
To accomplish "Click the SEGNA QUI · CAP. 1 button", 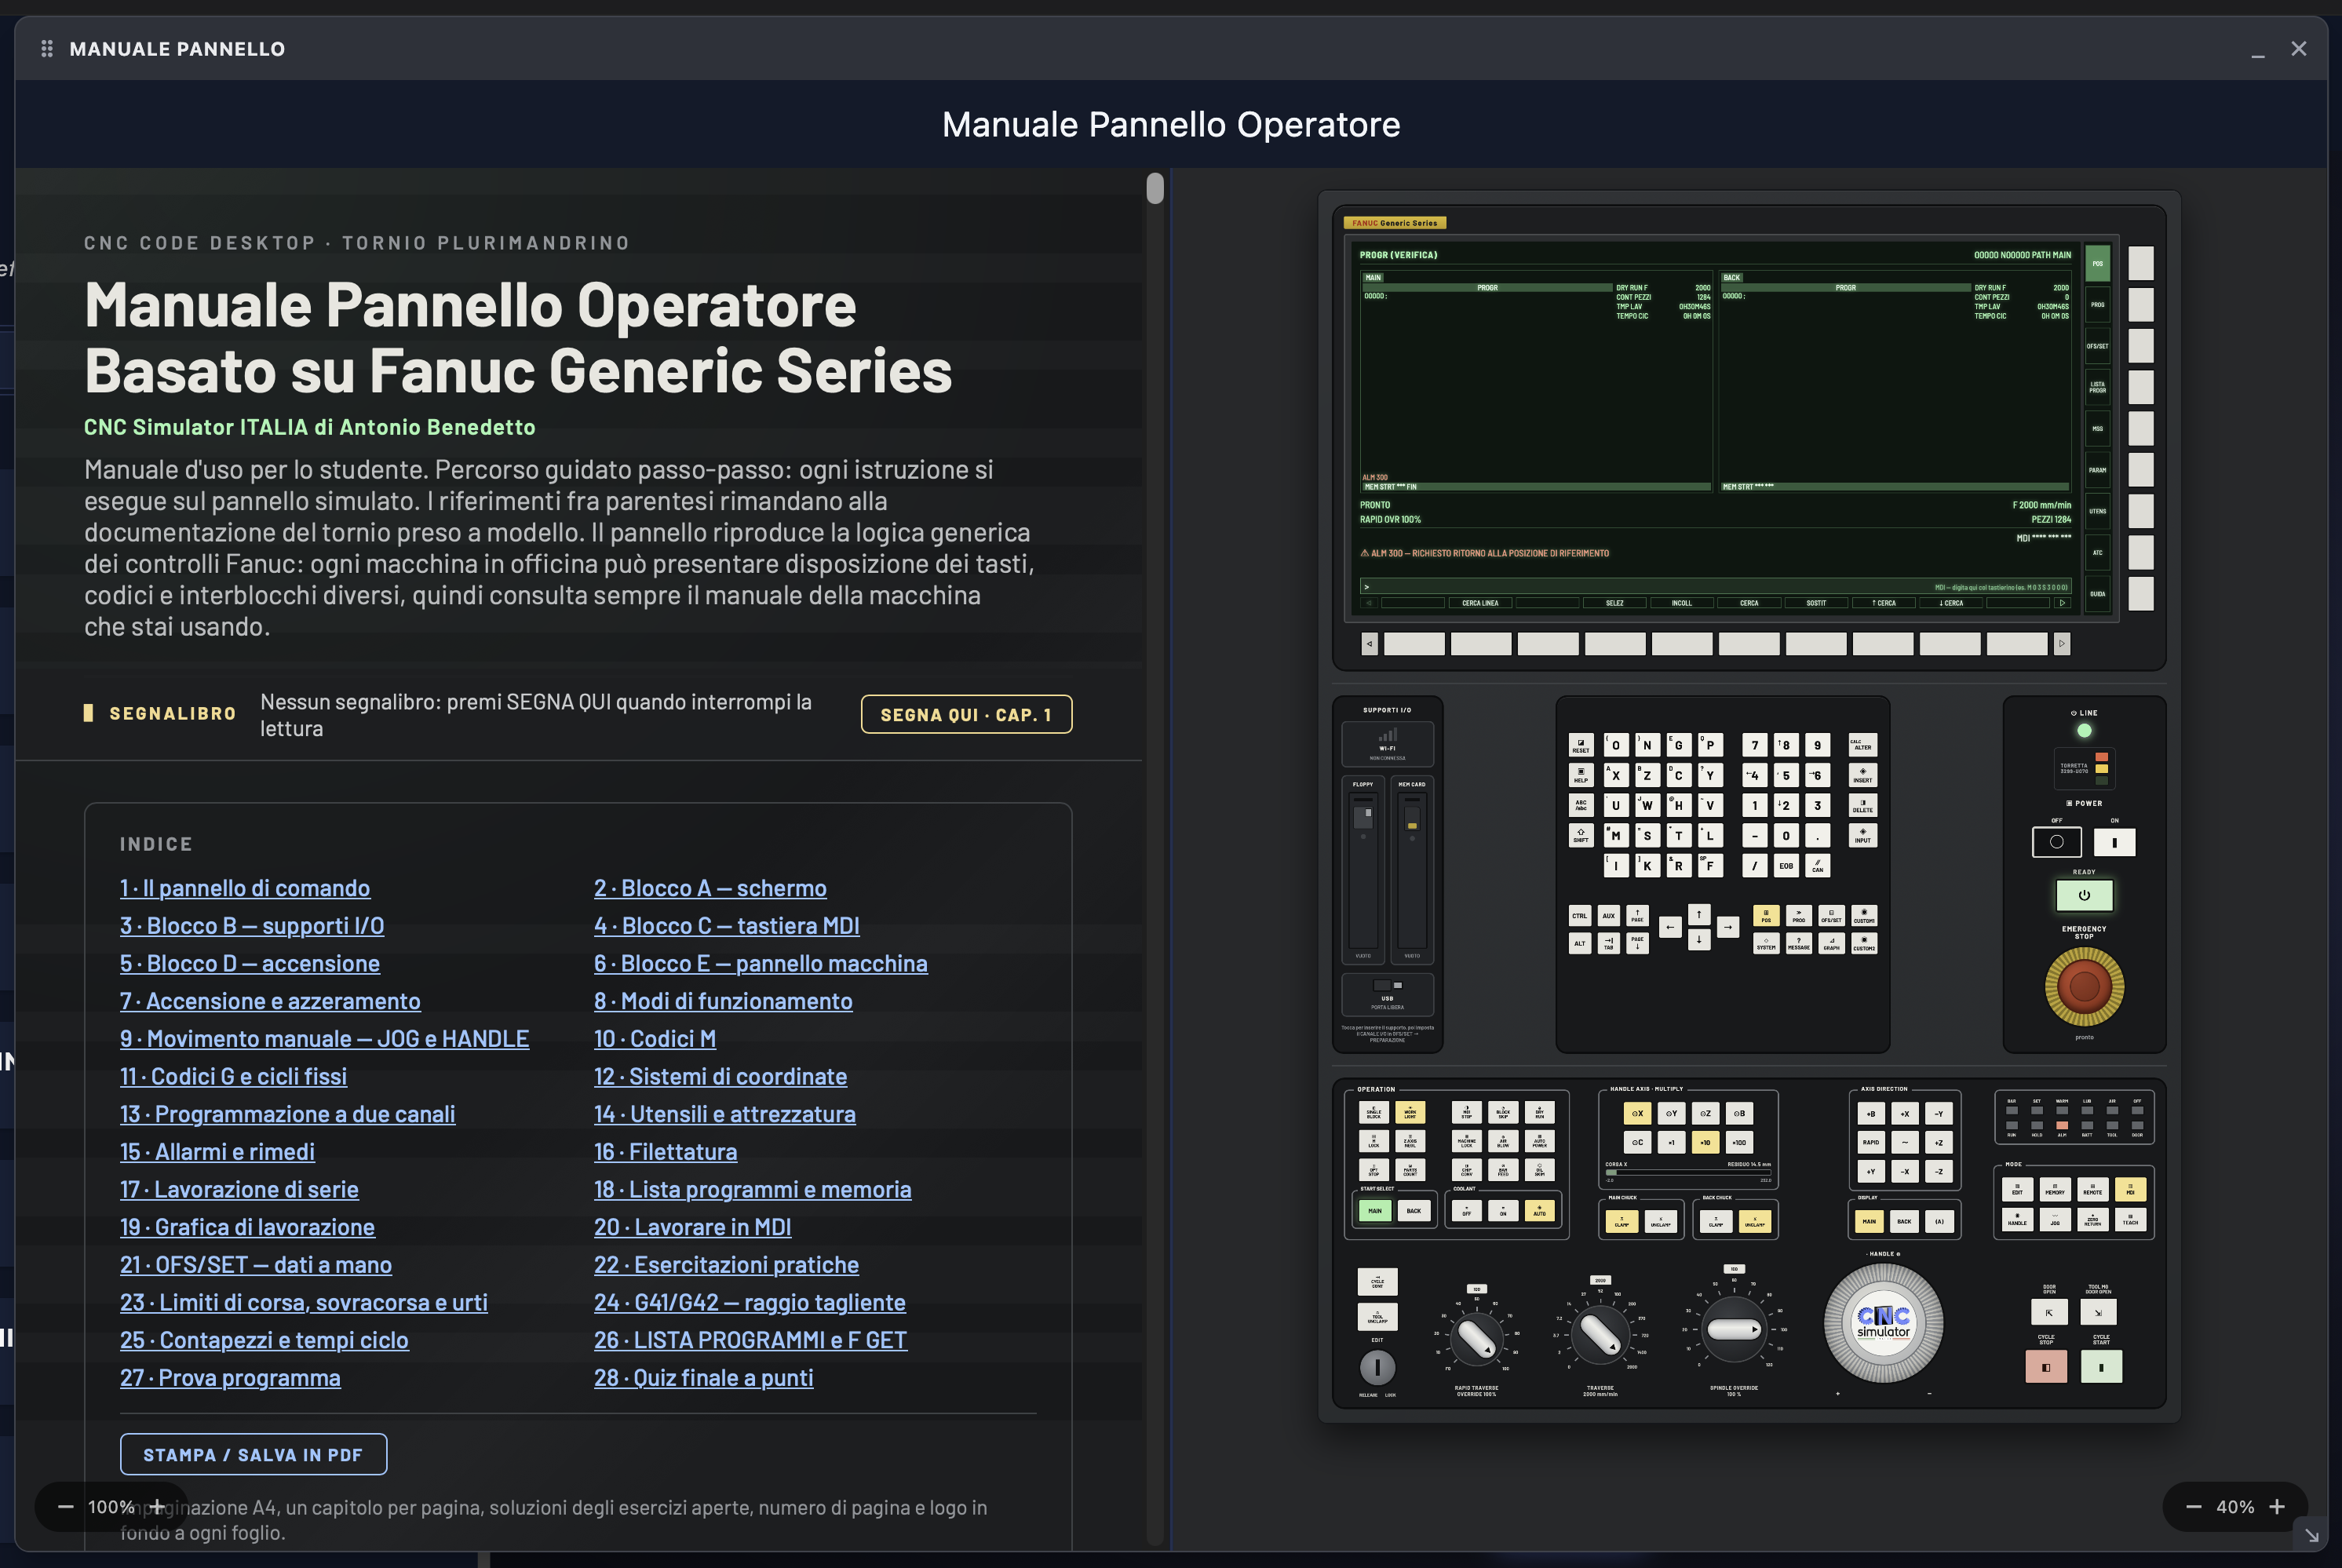I will [x=966, y=715].
